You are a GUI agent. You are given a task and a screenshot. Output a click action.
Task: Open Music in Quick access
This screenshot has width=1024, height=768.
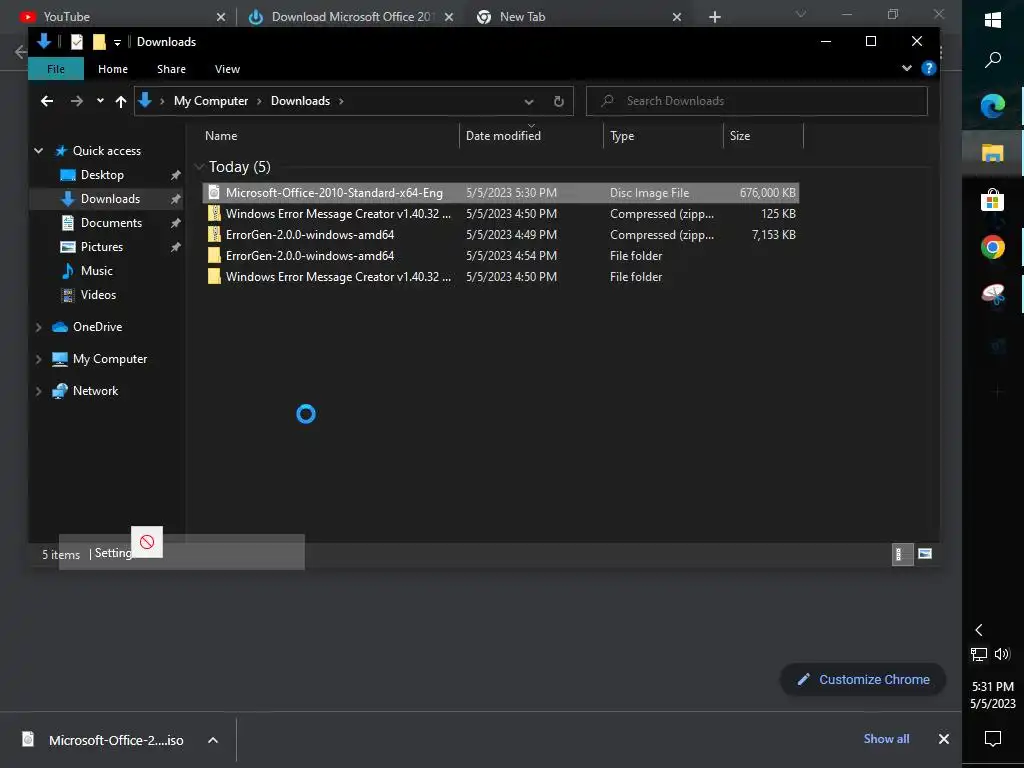[96, 270]
